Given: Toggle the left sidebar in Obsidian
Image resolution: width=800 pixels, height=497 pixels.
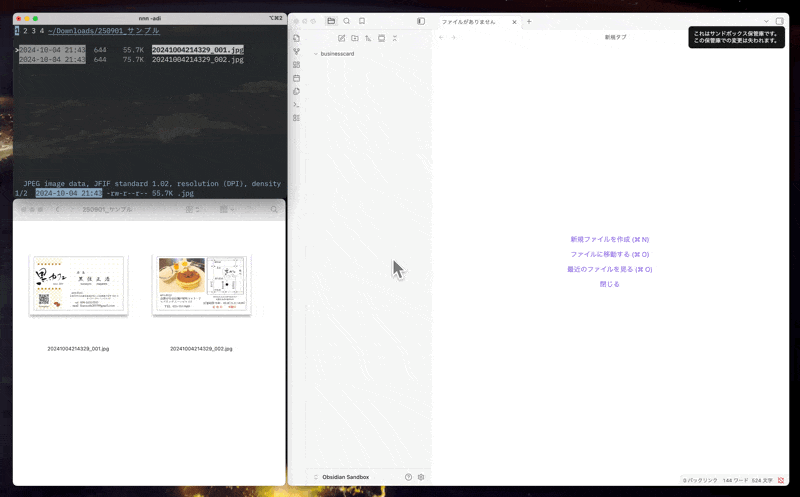Looking at the screenshot, I should 421,21.
